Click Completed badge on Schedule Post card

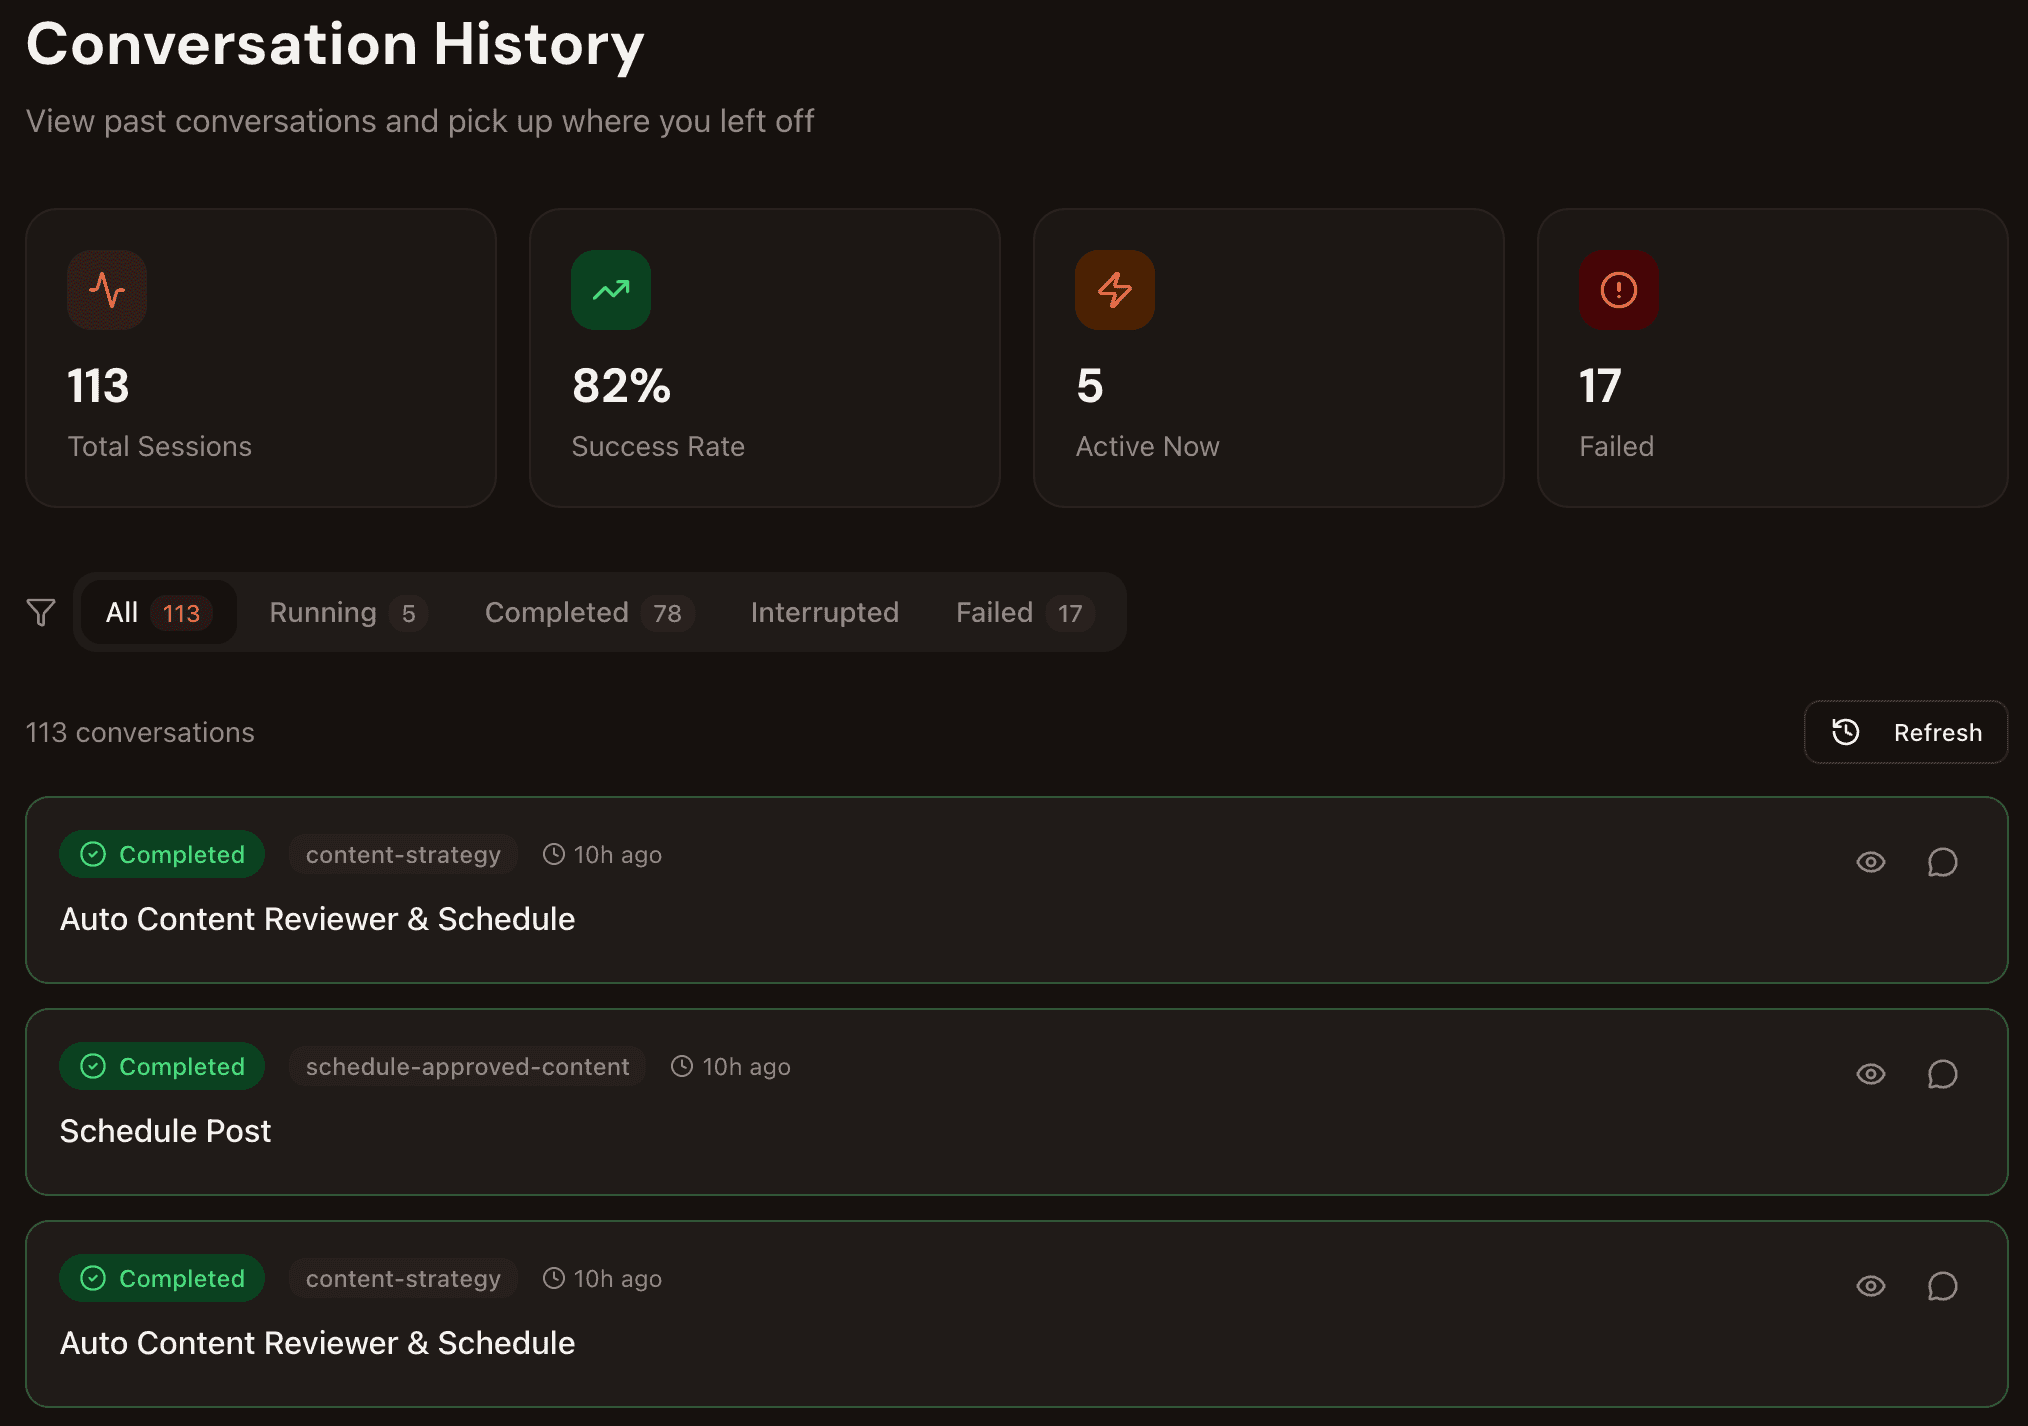(x=162, y=1066)
